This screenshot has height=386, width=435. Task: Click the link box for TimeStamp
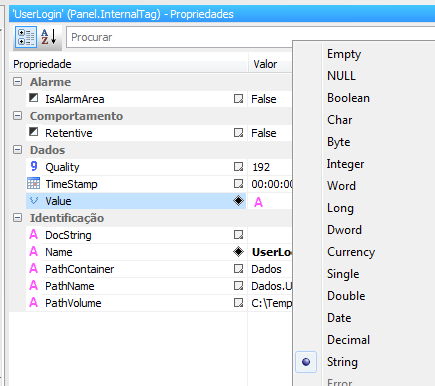pyautogui.click(x=238, y=184)
